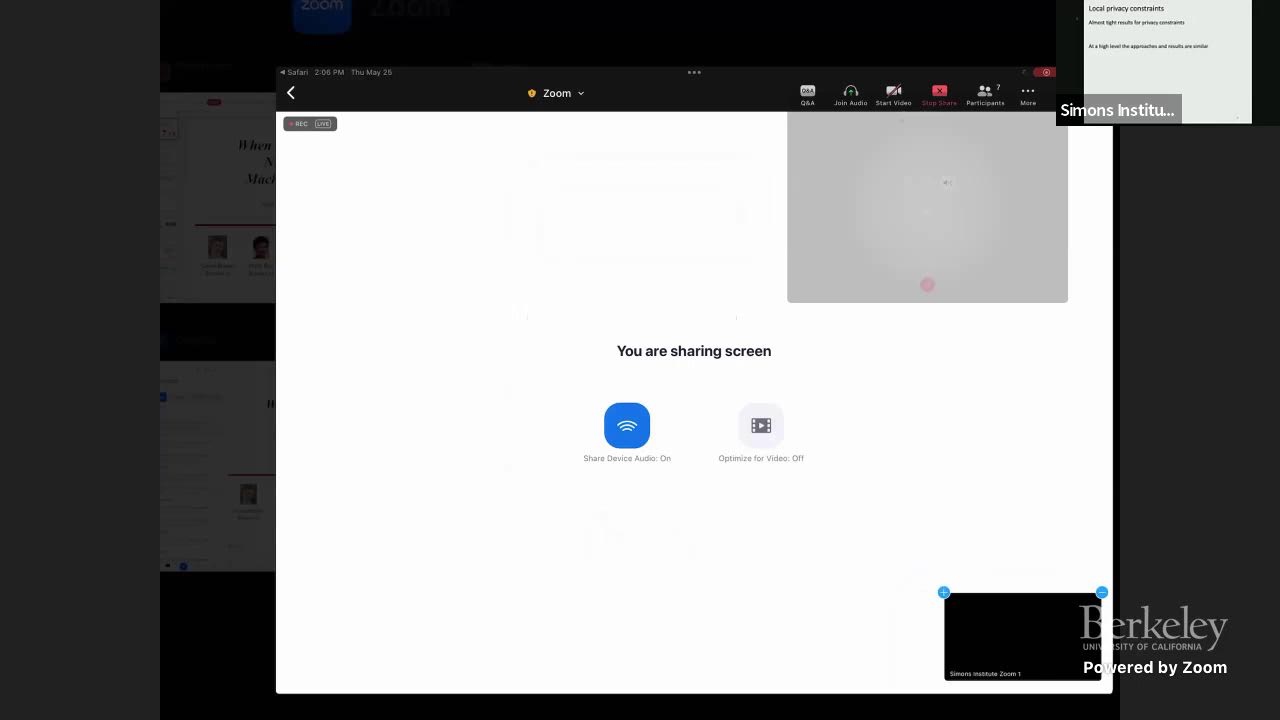The width and height of the screenshot is (1280, 720).
Task: Click the Simons Institu... name label
Action: [x=1118, y=110]
